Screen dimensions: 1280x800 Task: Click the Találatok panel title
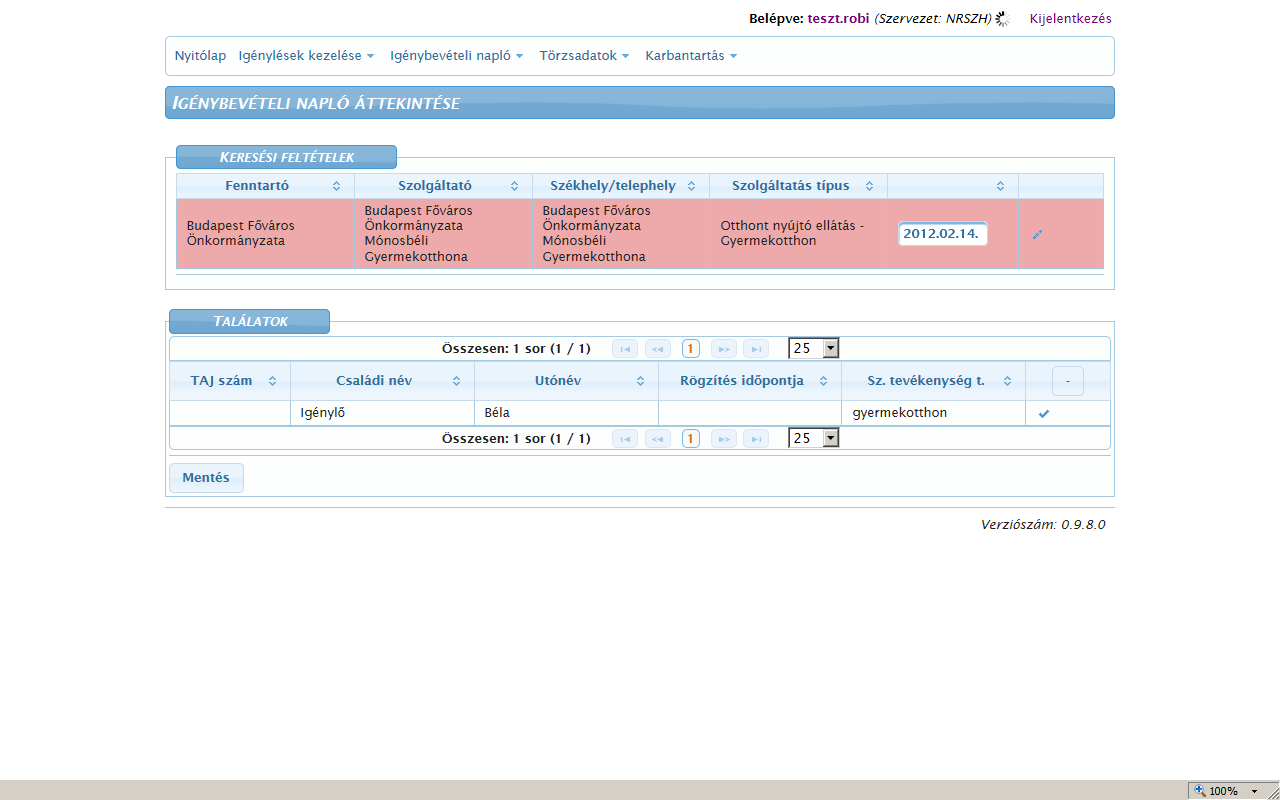249,321
